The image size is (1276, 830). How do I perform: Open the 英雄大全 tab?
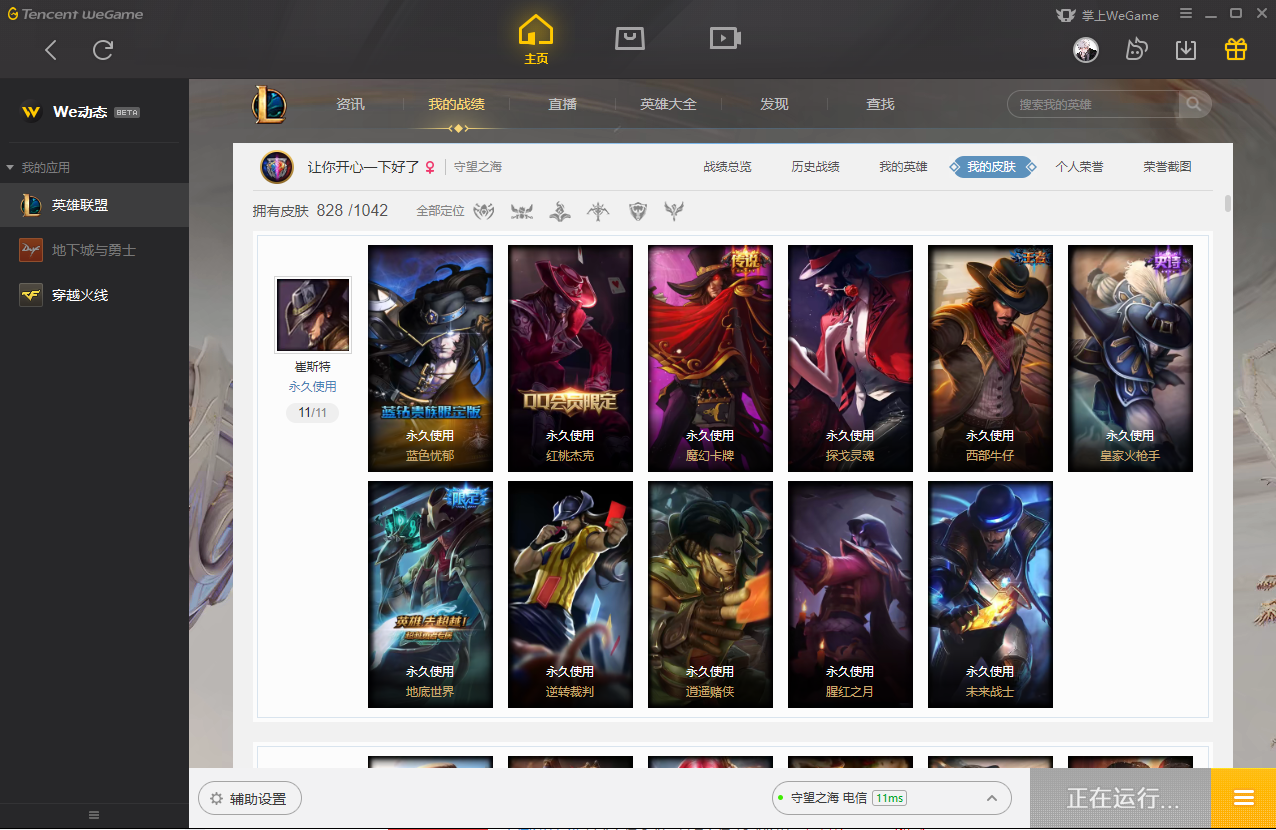[x=668, y=104]
